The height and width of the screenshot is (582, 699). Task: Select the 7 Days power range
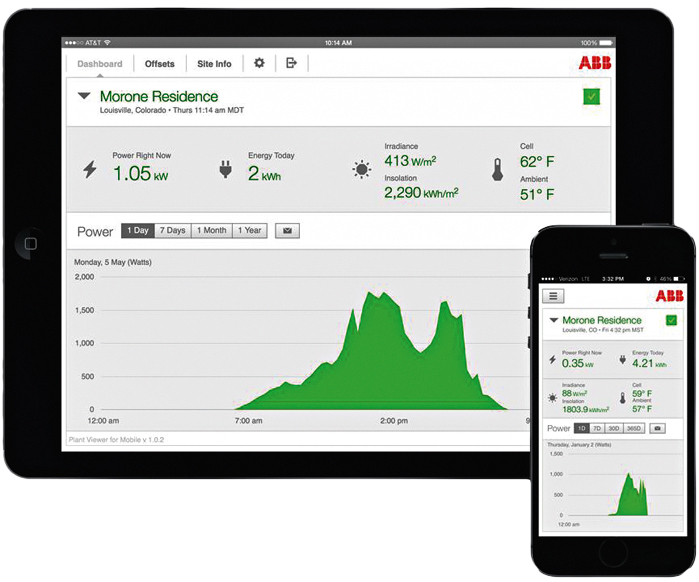click(172, 231)
